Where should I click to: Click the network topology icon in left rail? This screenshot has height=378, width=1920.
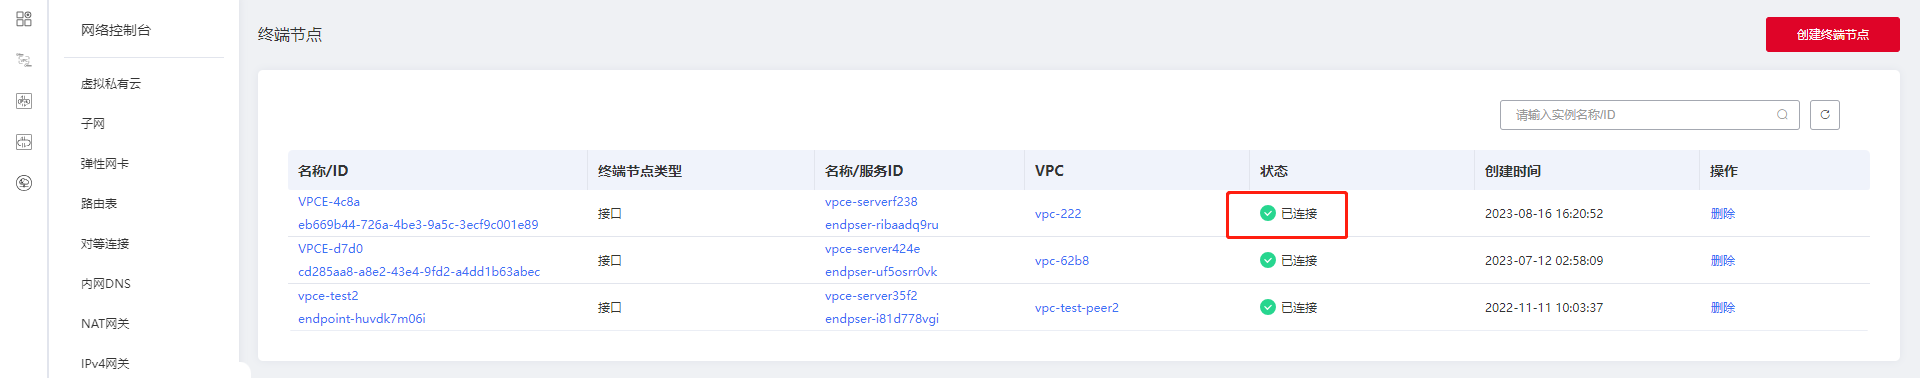click(24, 60)
